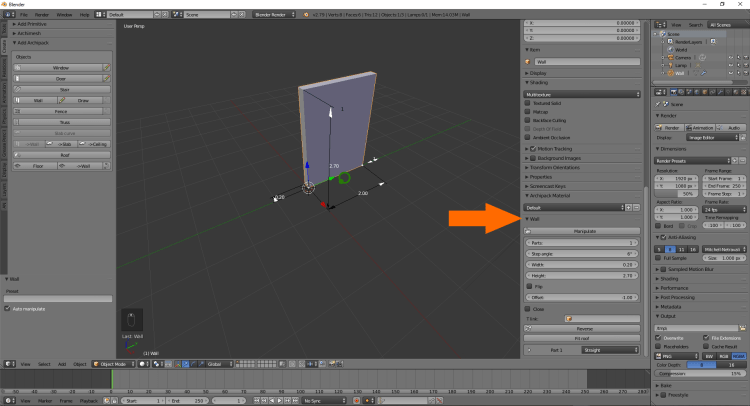Open the File menu

(22, 16)
